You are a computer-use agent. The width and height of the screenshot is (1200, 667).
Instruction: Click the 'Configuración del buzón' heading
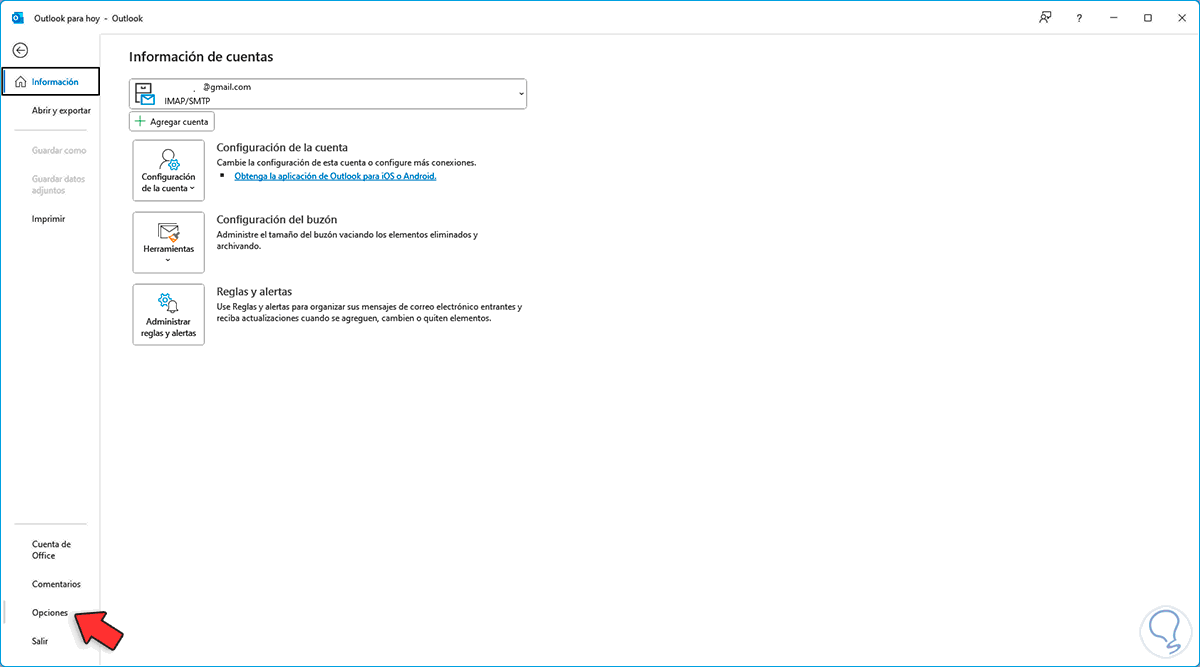[276, 219]
